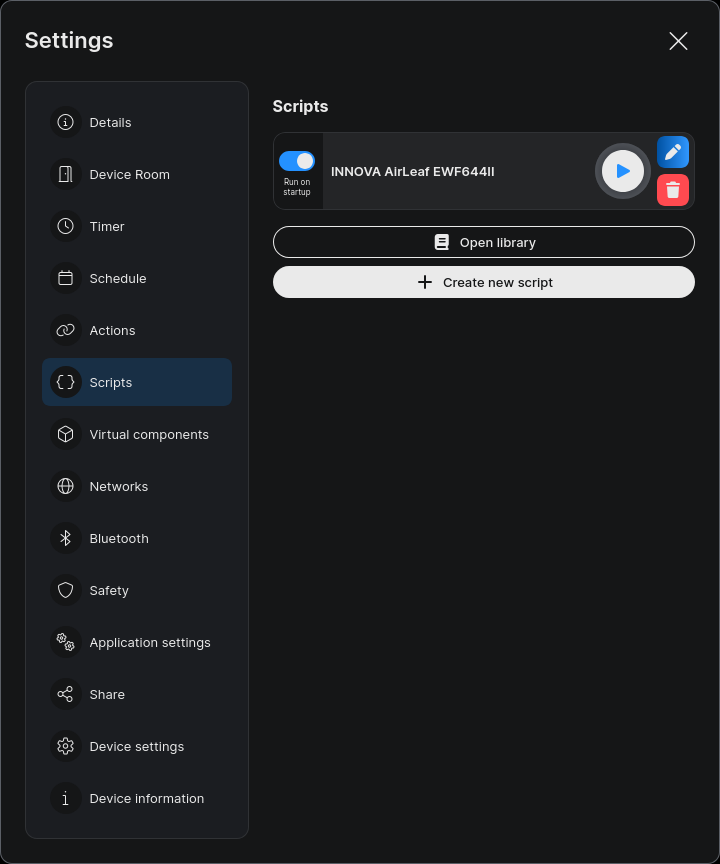Click the Virtual components cube icon
The height and width of the screenshot is (864, 720).
tap(66, 434)
